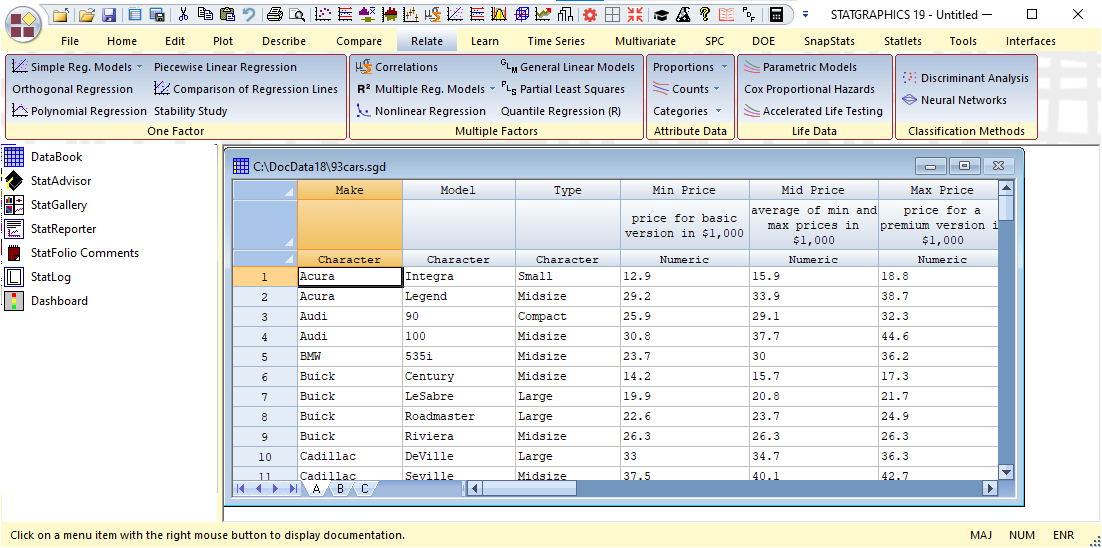Click the red gear preferences icon
This screenshot has height=548, width=1102.
(589, 15)
